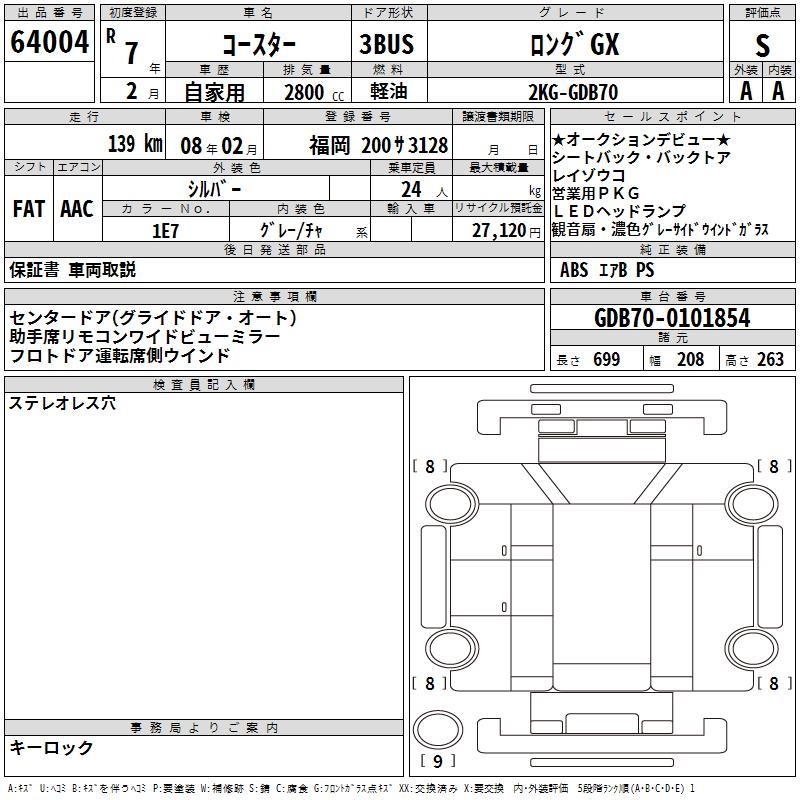This screenshot has height=800, width=800.
Task: Click the door type value 3BUS
Action: click(386, 44)
